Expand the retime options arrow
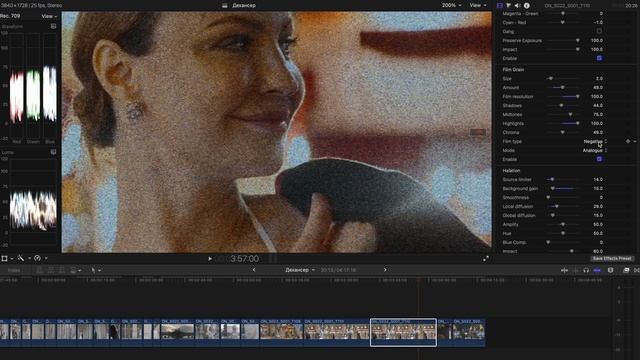Screen dimensions: 640x360 click(46, 259)
